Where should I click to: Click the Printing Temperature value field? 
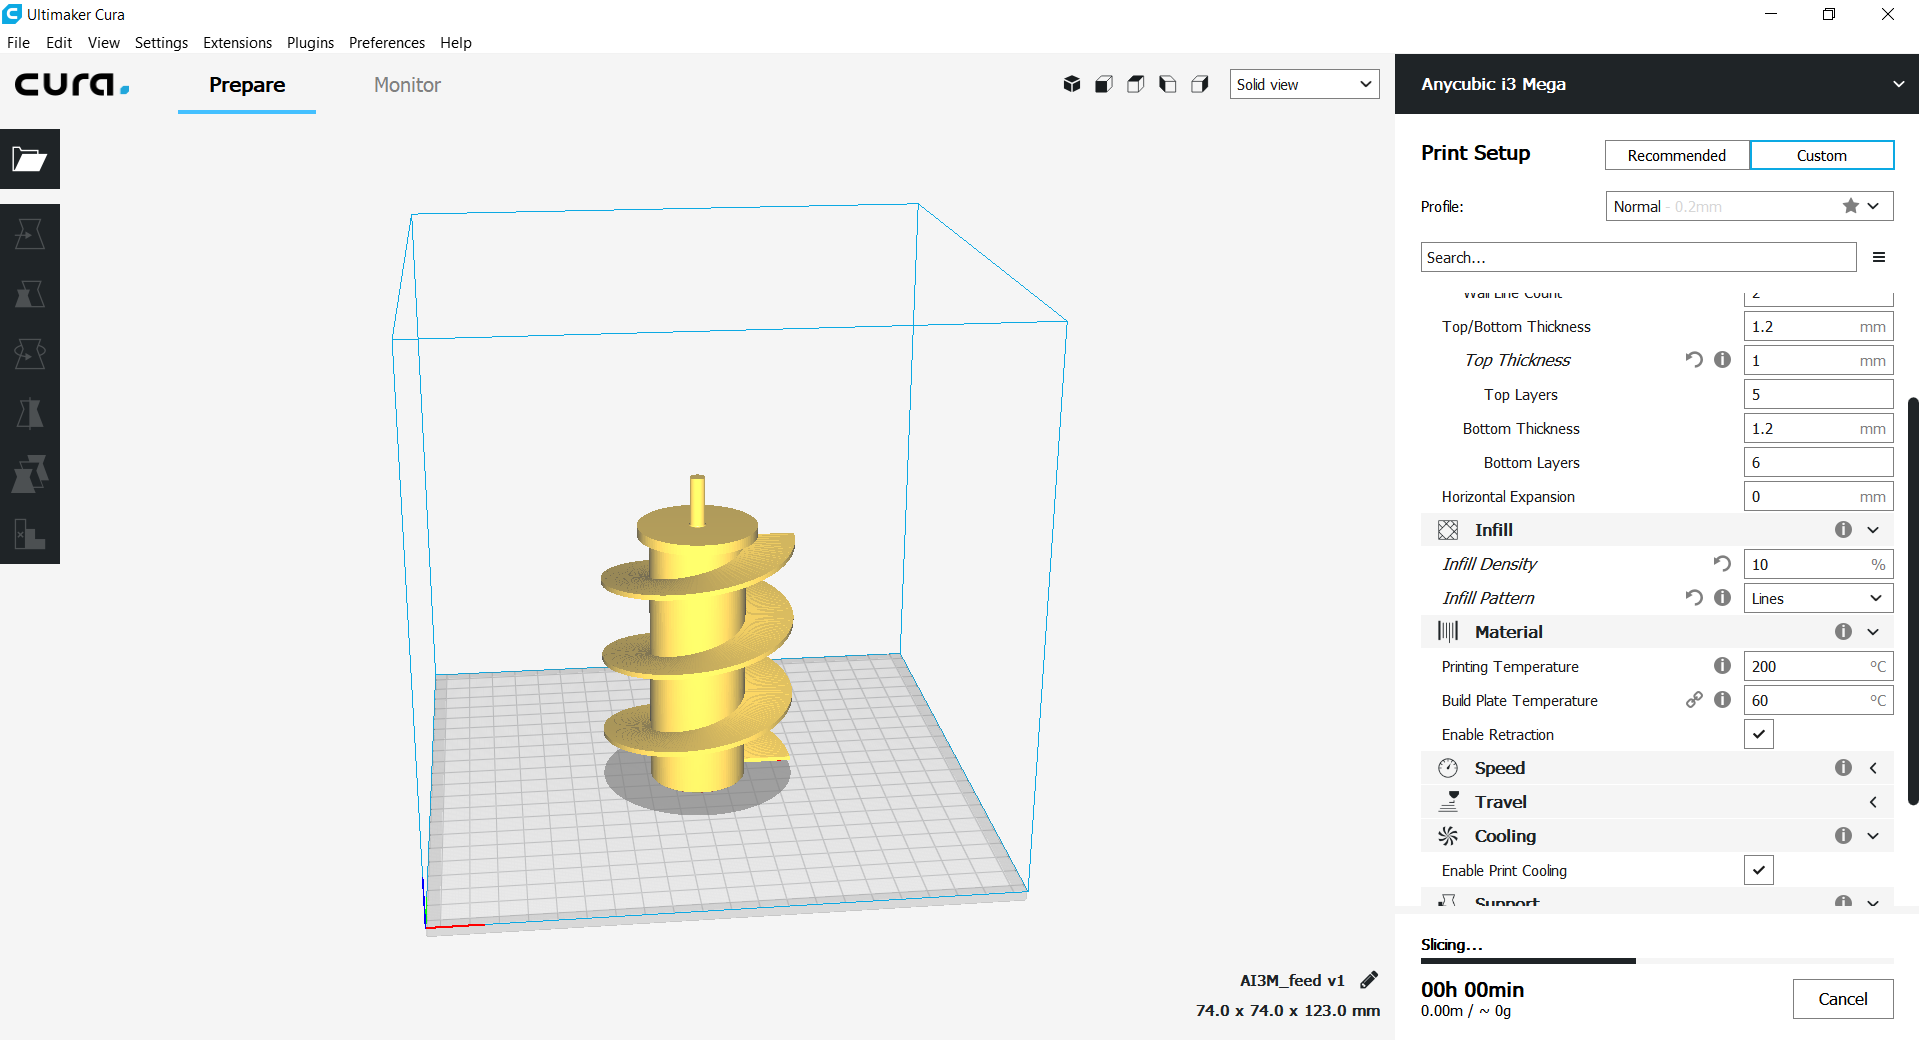point(1818,666)
